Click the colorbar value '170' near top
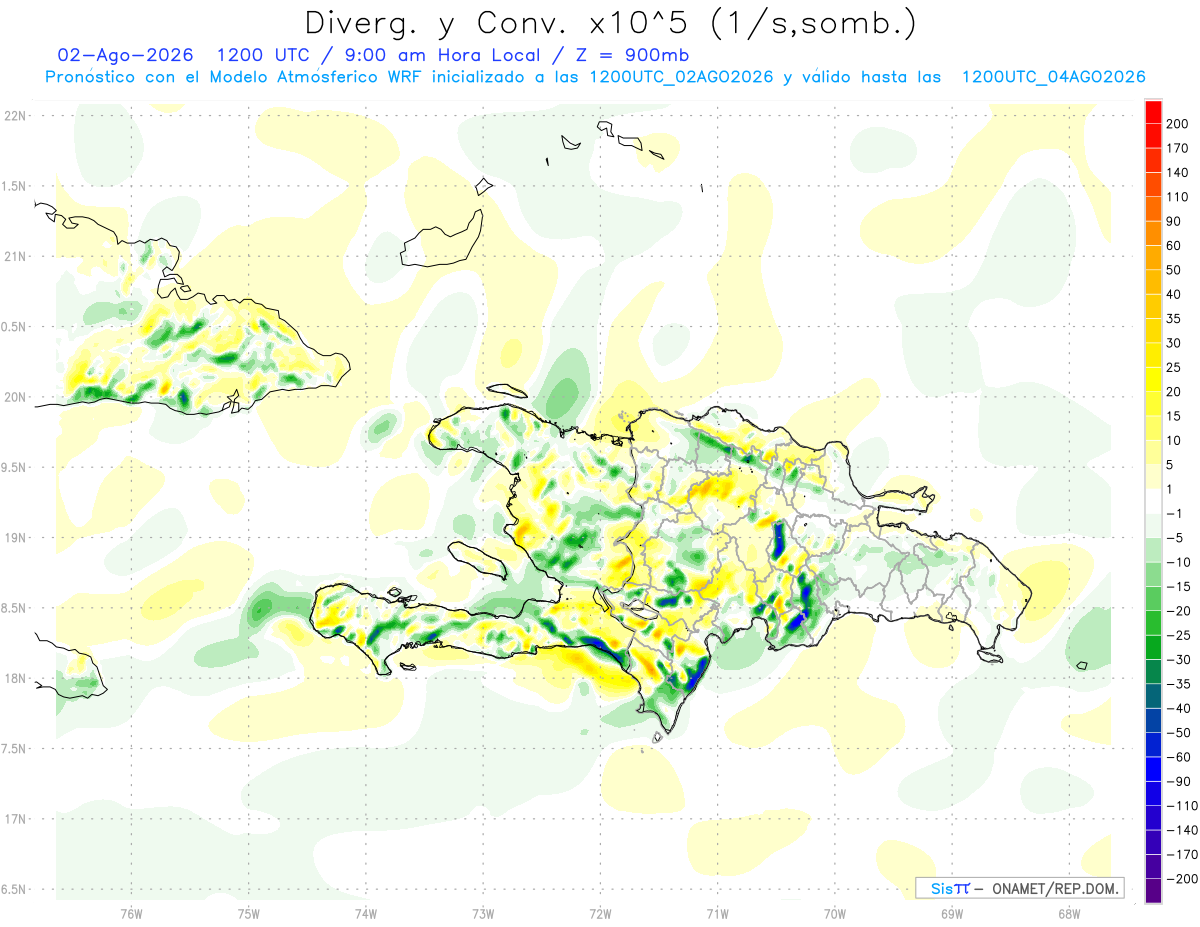Image resolution: width=1200 pixels, height=927 pixels. click(x=1178, y=148)
